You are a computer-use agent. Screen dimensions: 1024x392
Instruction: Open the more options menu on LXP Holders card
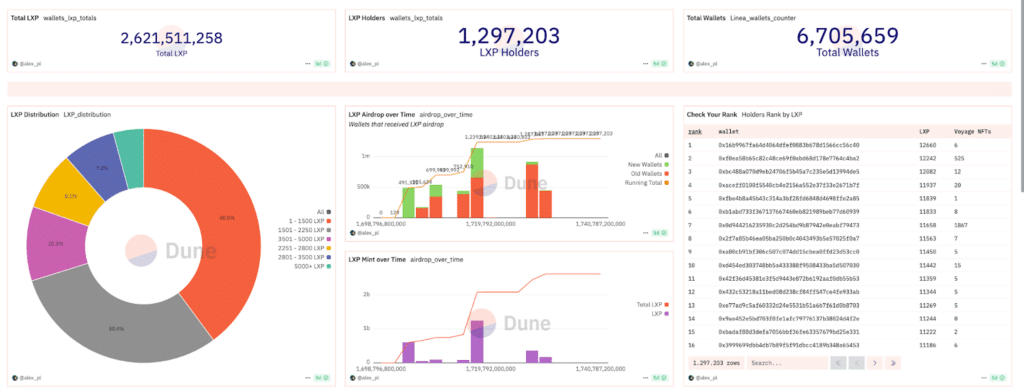point(646,64)
